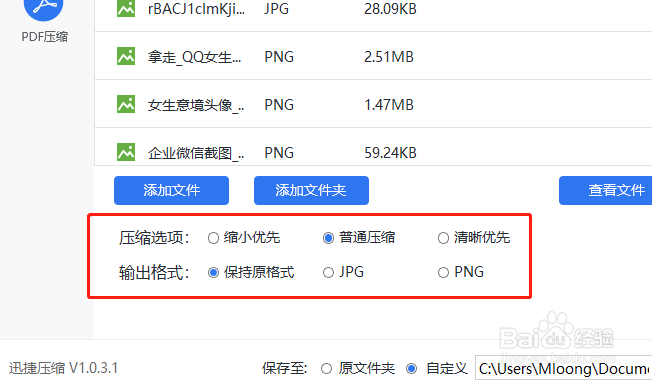The height and width of the screenshot is (381, 652).
Task: Click the 2.51MB size value
Action: (x=389, y=57)
